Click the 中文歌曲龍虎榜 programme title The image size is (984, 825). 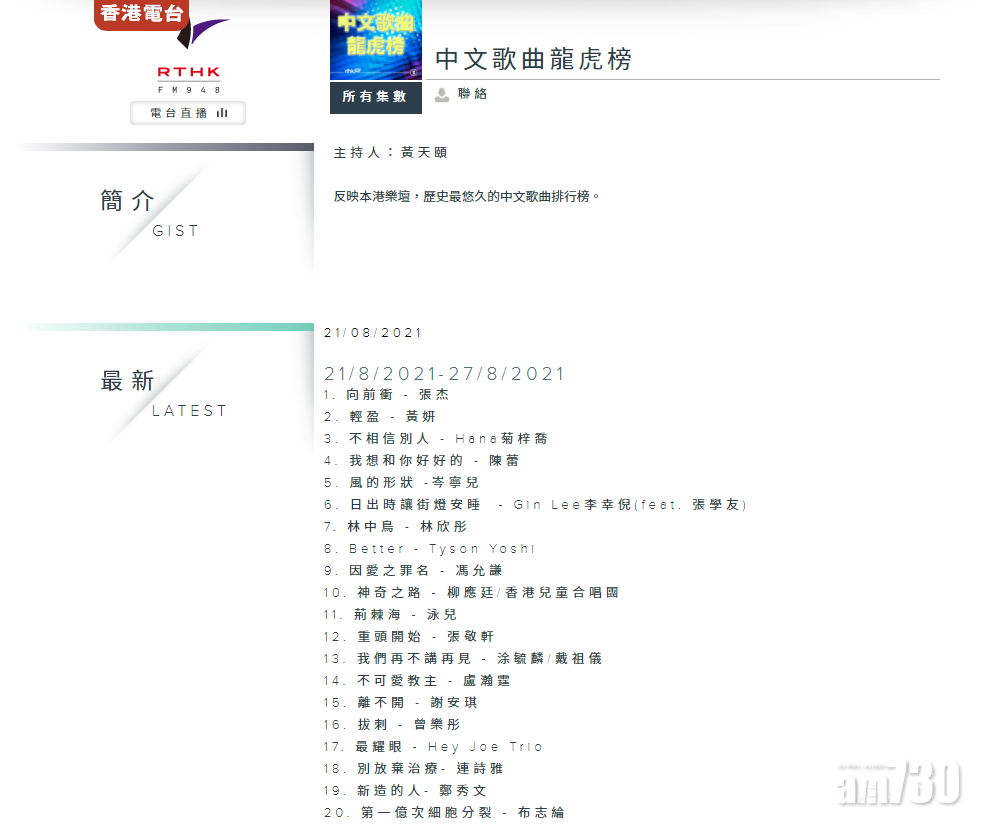tap(534, 59)
